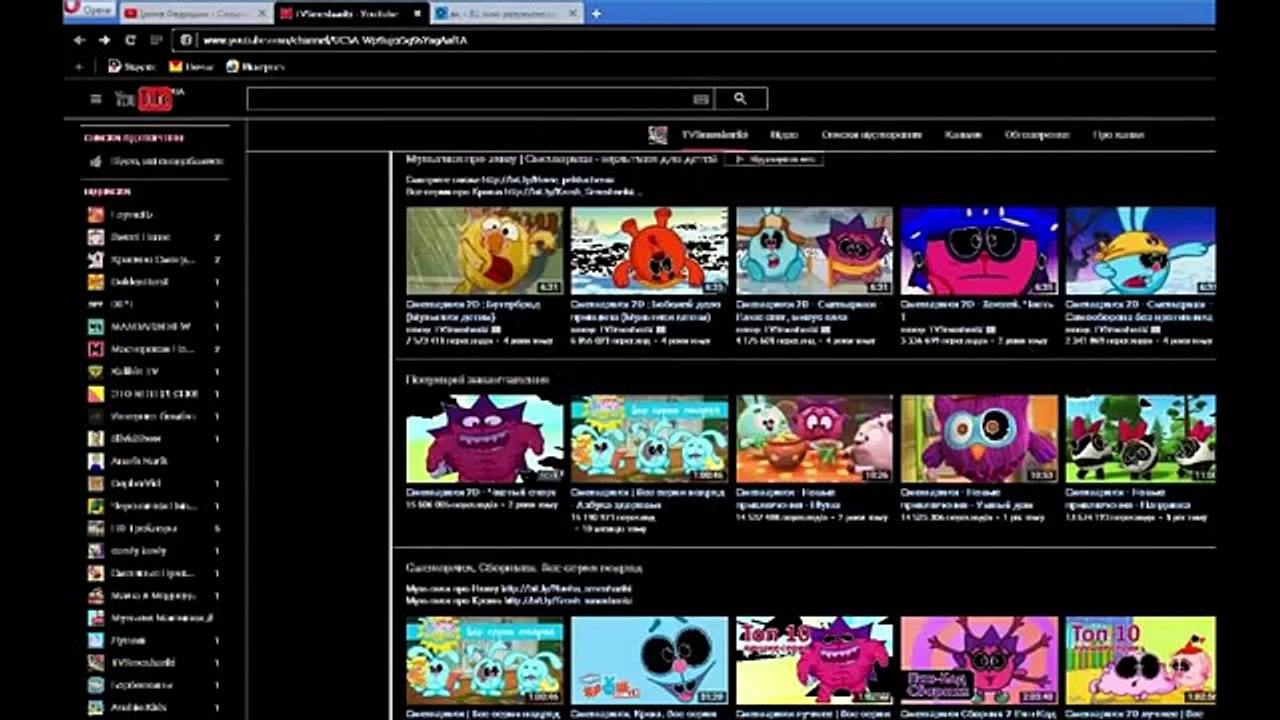Open the Yandex bookmark
The width and height of the screenshot is (1280, 720).
132,67
